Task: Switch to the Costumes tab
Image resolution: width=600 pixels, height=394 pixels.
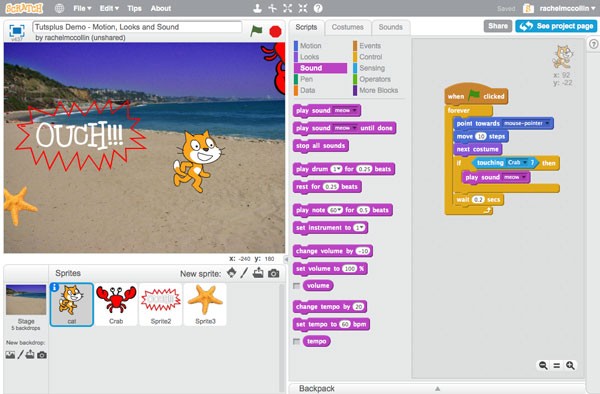Action: [x=347, y=27]
